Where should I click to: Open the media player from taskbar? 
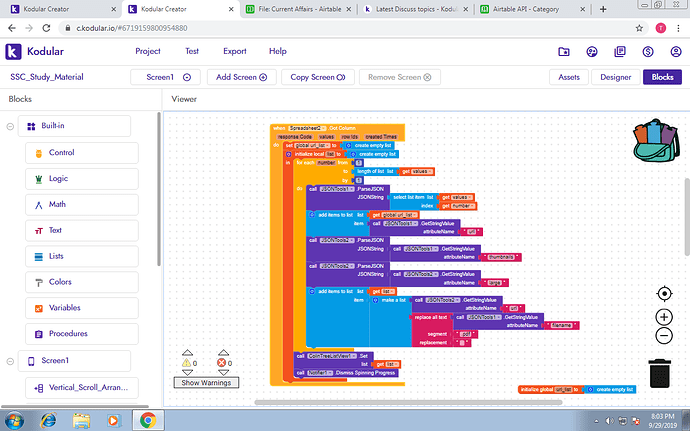coord(113,420)
